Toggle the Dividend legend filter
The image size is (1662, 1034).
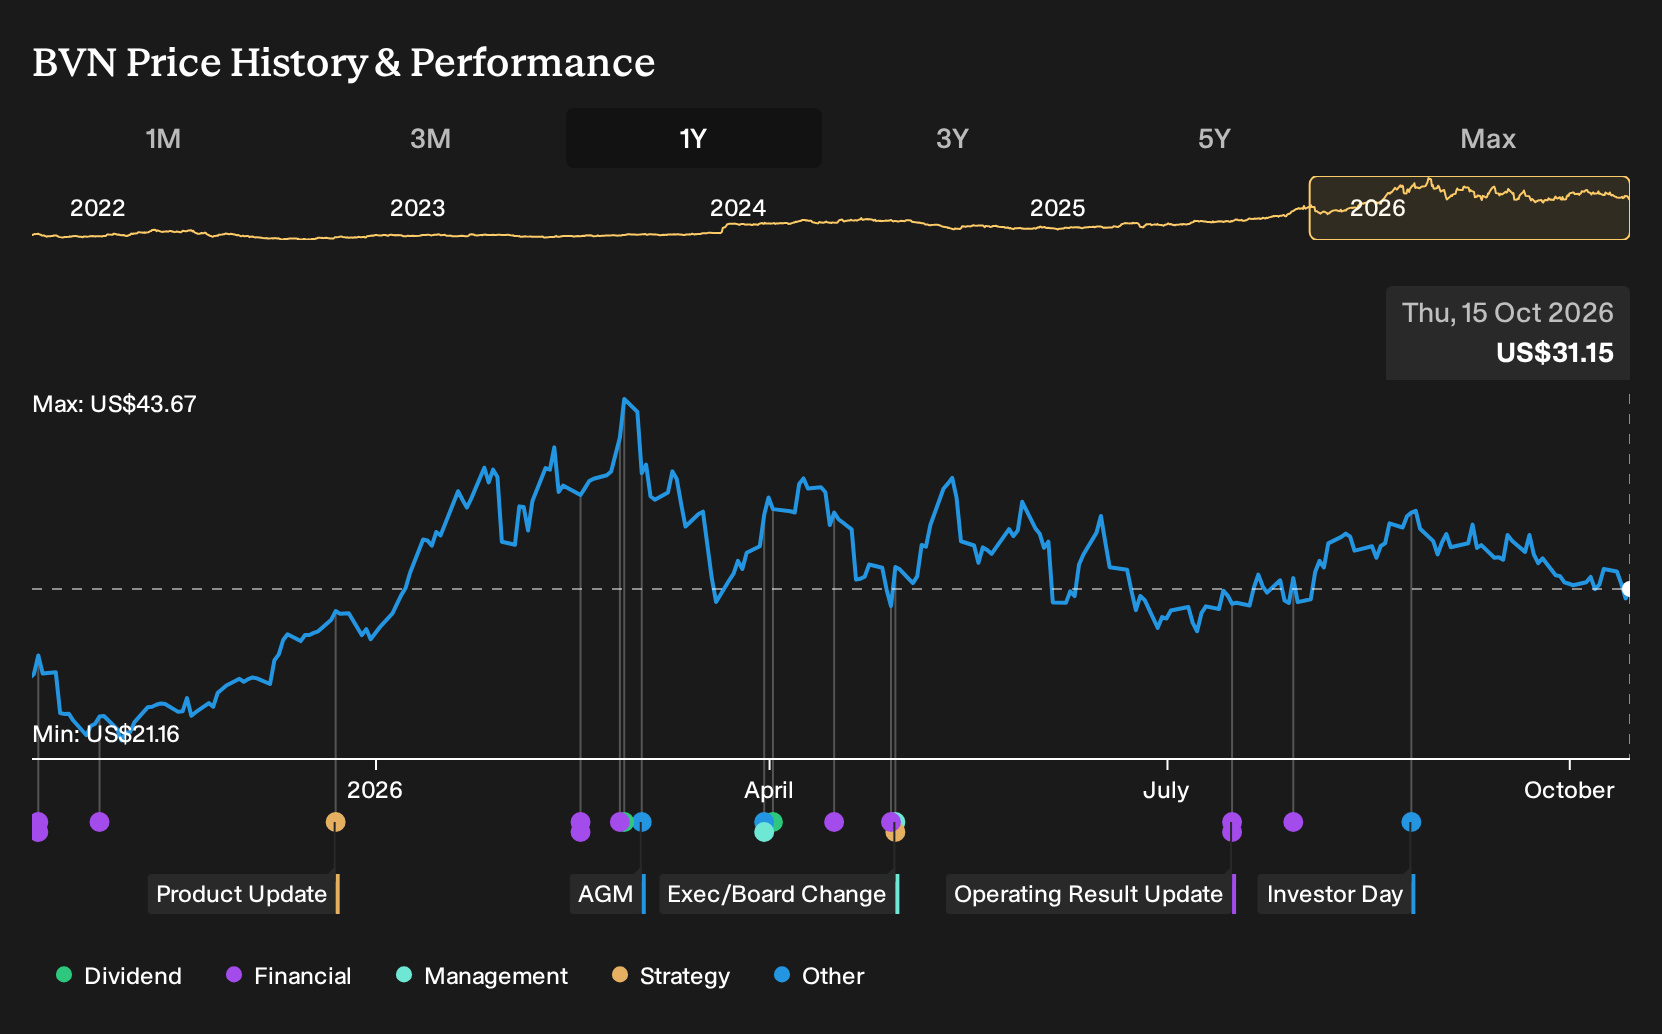[x=119, y=976]
